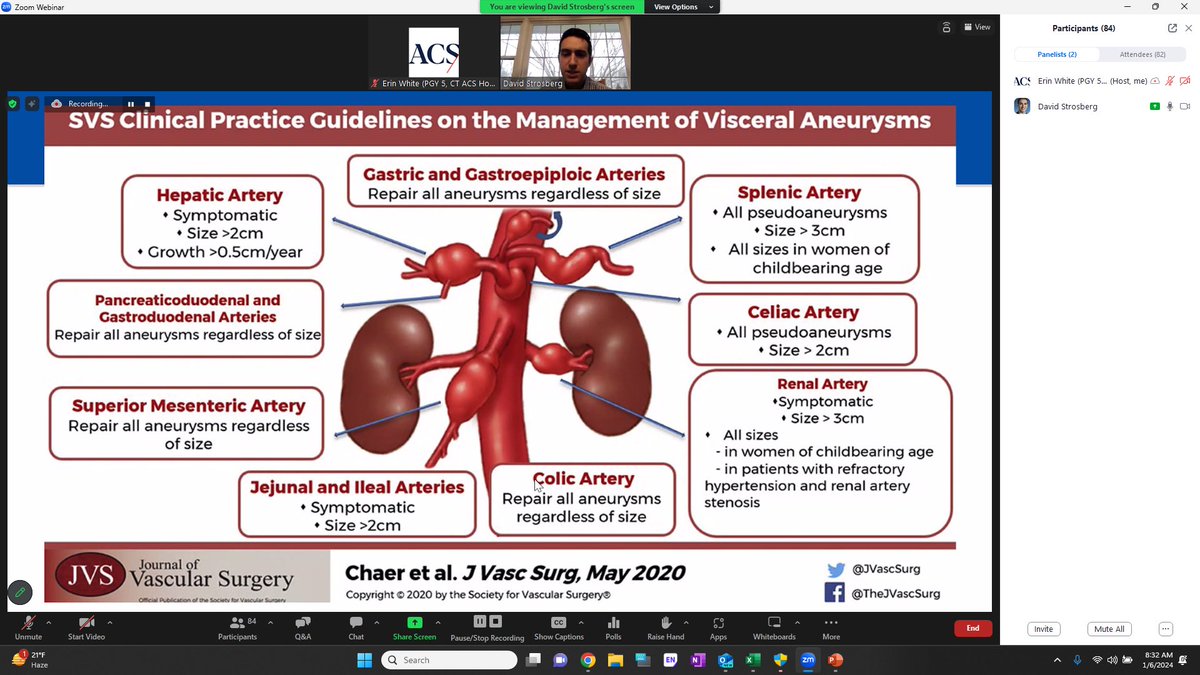This screenshot has width=1200, height=675.
Task: Open the ellipsis menu beside Mute All
Action: (x=1165, y=629)
